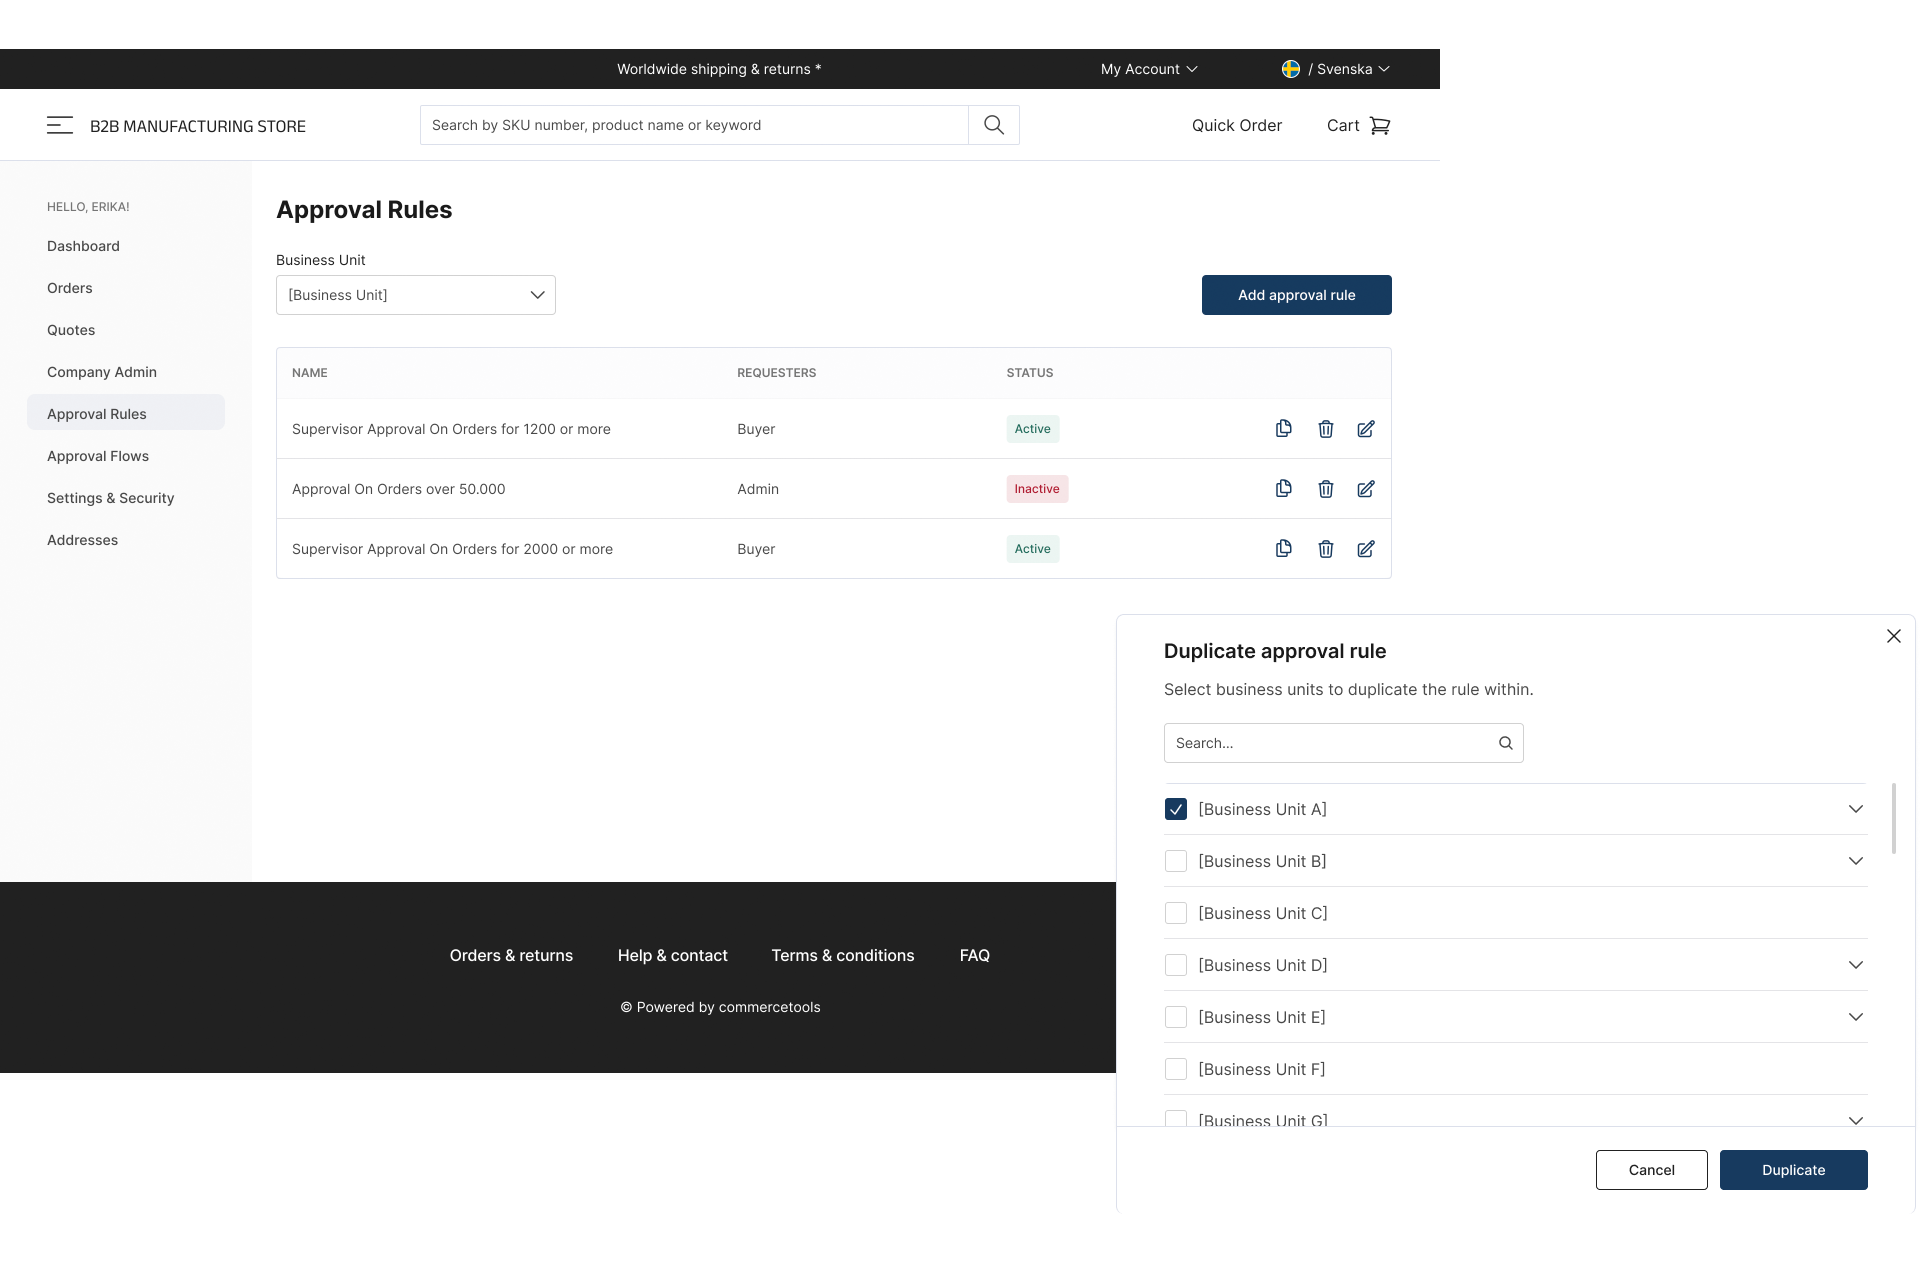Open Company Admin in sidebar
This screenshot has height=1280, width=1920.
coord(102,372)
